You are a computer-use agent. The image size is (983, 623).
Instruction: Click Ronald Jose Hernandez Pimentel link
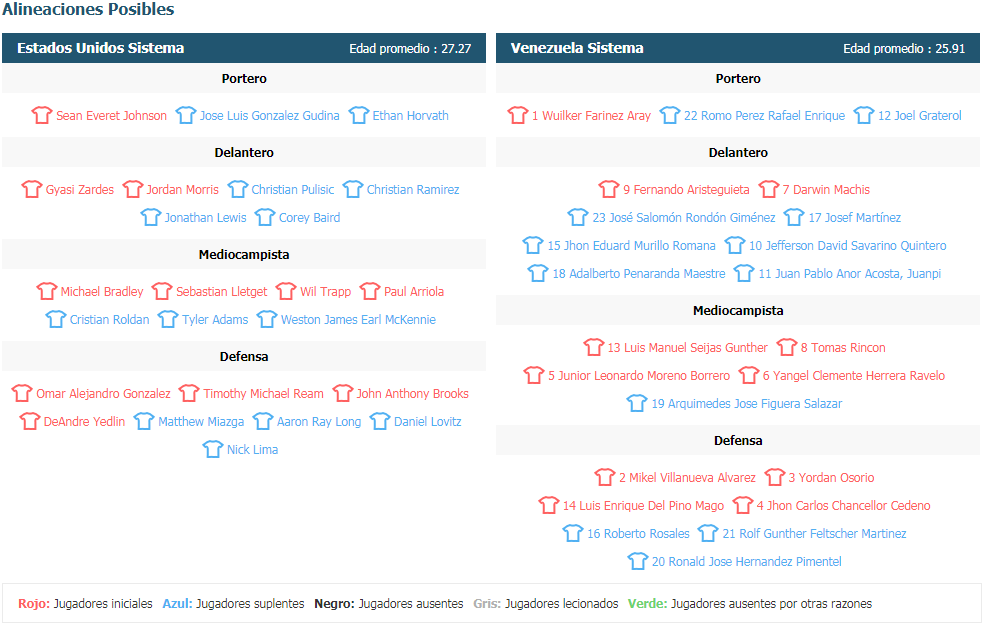tap(746, 561)
